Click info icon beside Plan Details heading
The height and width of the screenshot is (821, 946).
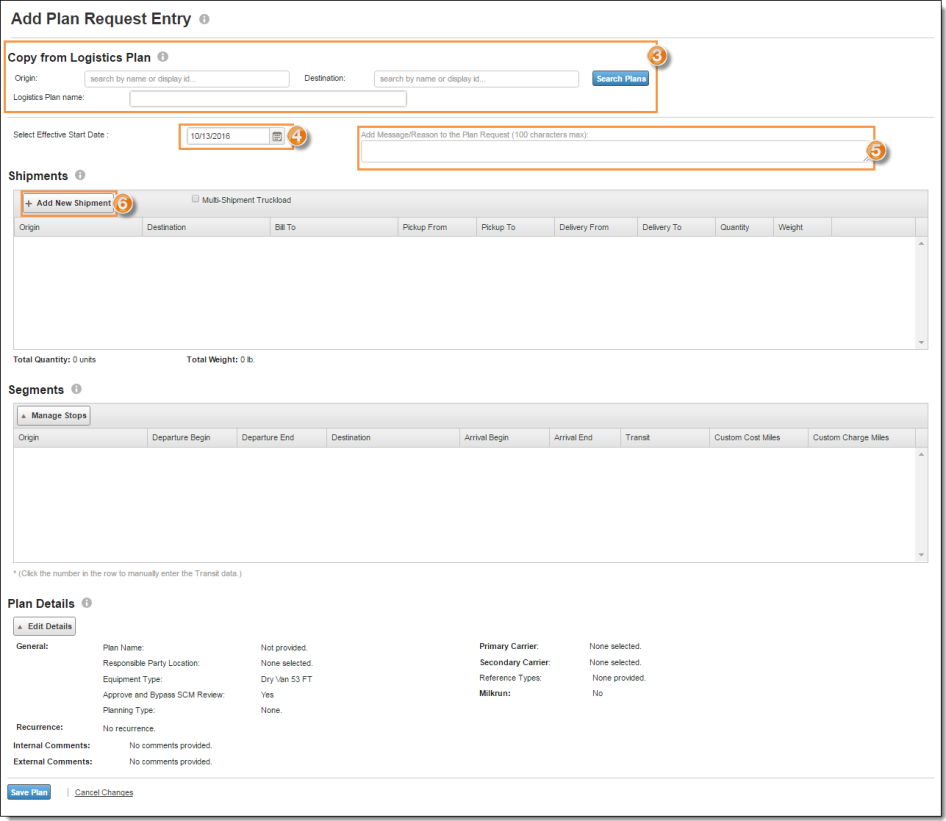coord(87,603)
